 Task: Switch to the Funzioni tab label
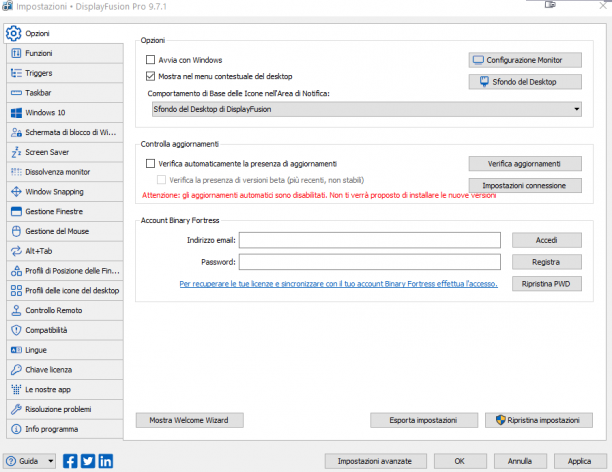[x=39, y=53]
